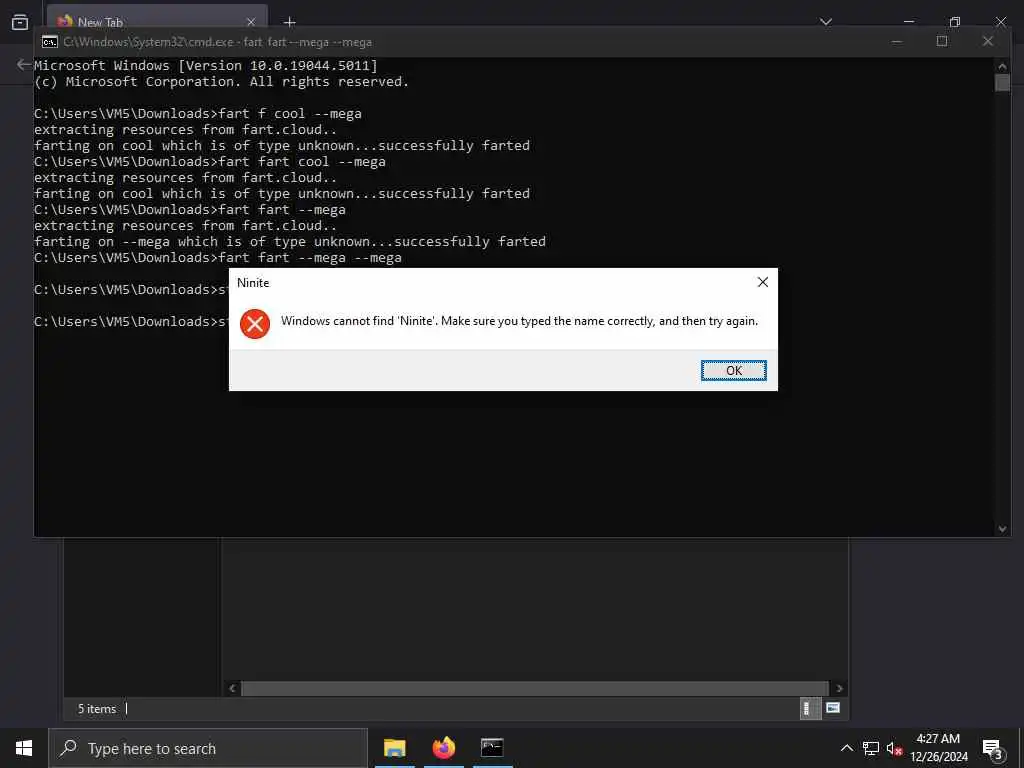Click the cmd.exe title bar icon
Image resolution: width=1024 pixels, height=768 pixels.
(49, 42)
